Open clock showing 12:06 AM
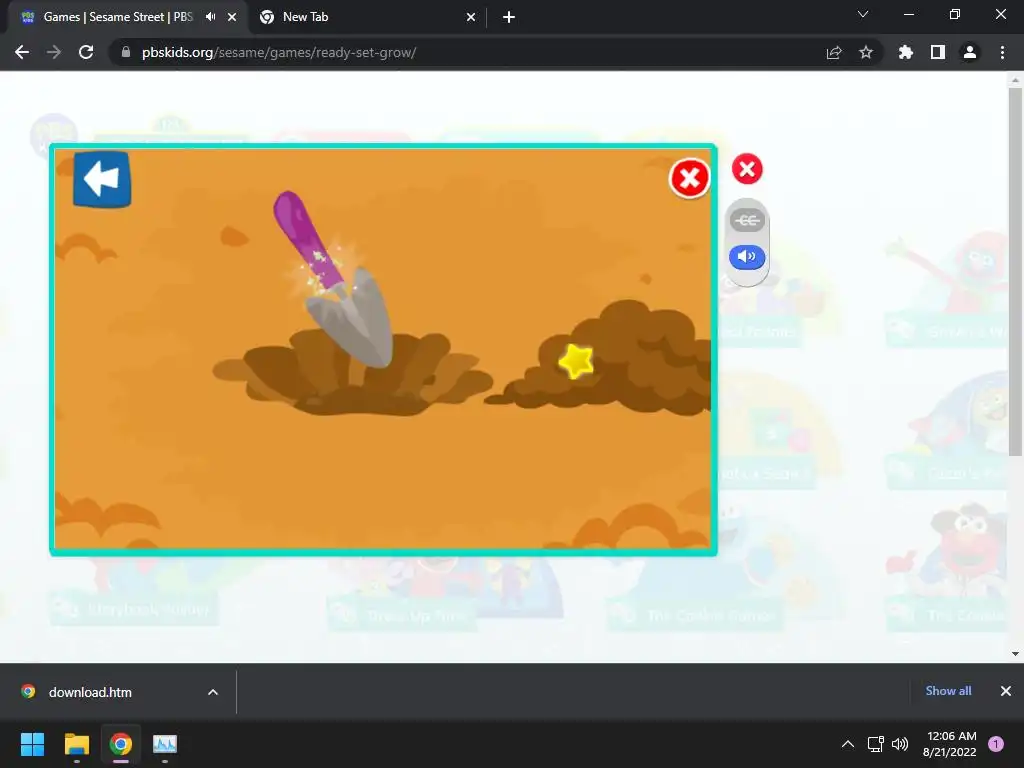The height and width of the screenshot is (768, 1024). pos(950,744)
